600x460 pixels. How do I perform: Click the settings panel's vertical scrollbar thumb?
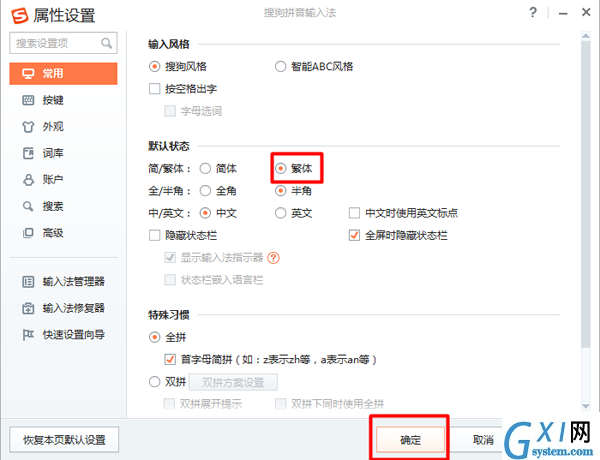point(585,193)
